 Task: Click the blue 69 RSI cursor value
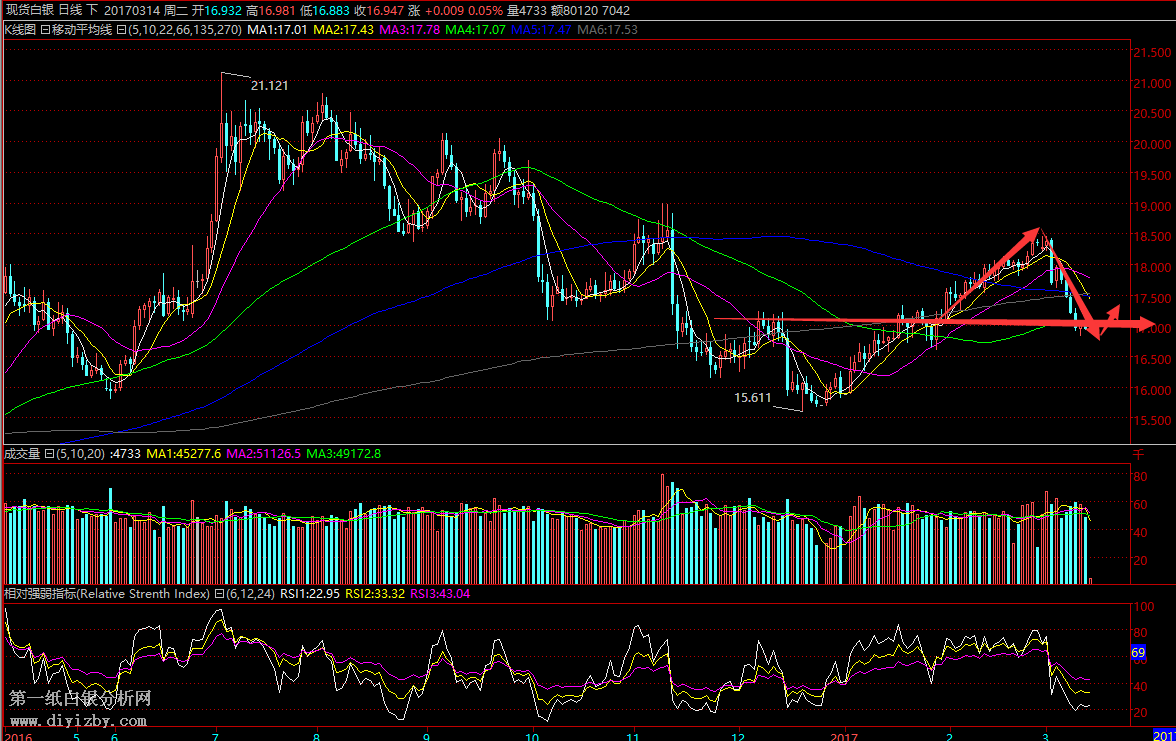[x=1137, y=653]
